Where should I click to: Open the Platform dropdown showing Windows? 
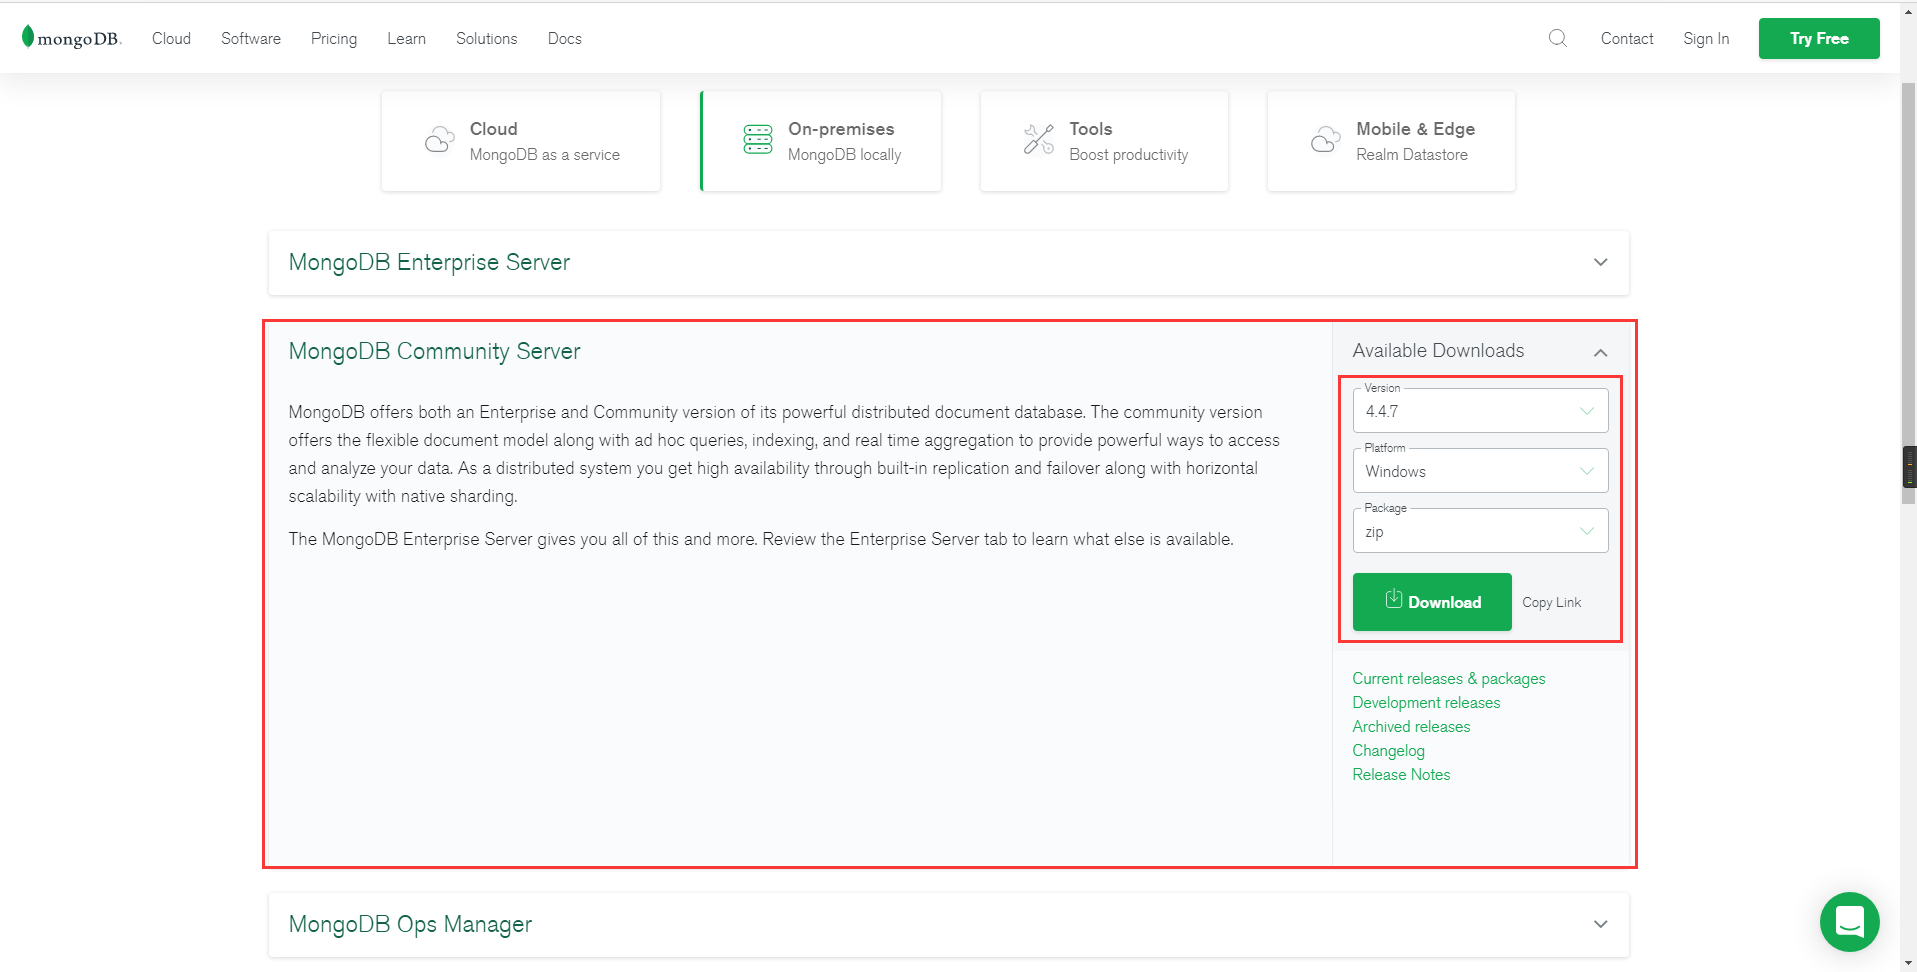(1480, 471)
